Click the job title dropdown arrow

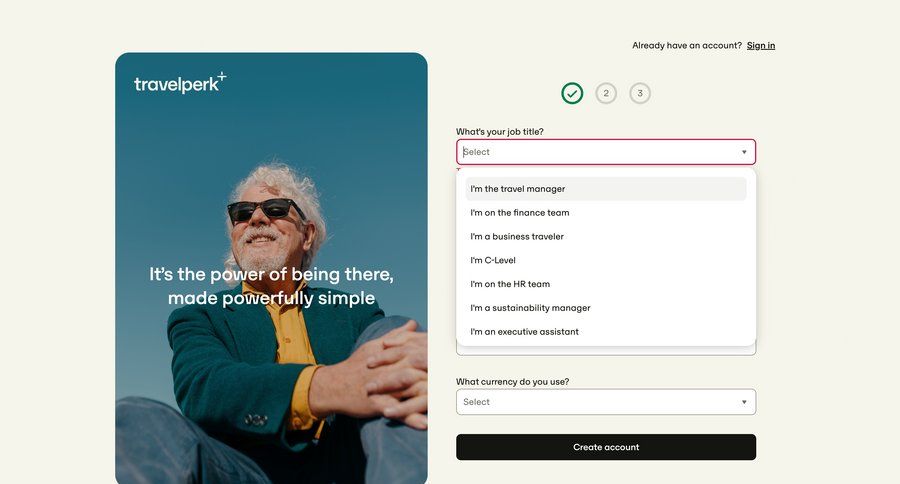[744, 152]
